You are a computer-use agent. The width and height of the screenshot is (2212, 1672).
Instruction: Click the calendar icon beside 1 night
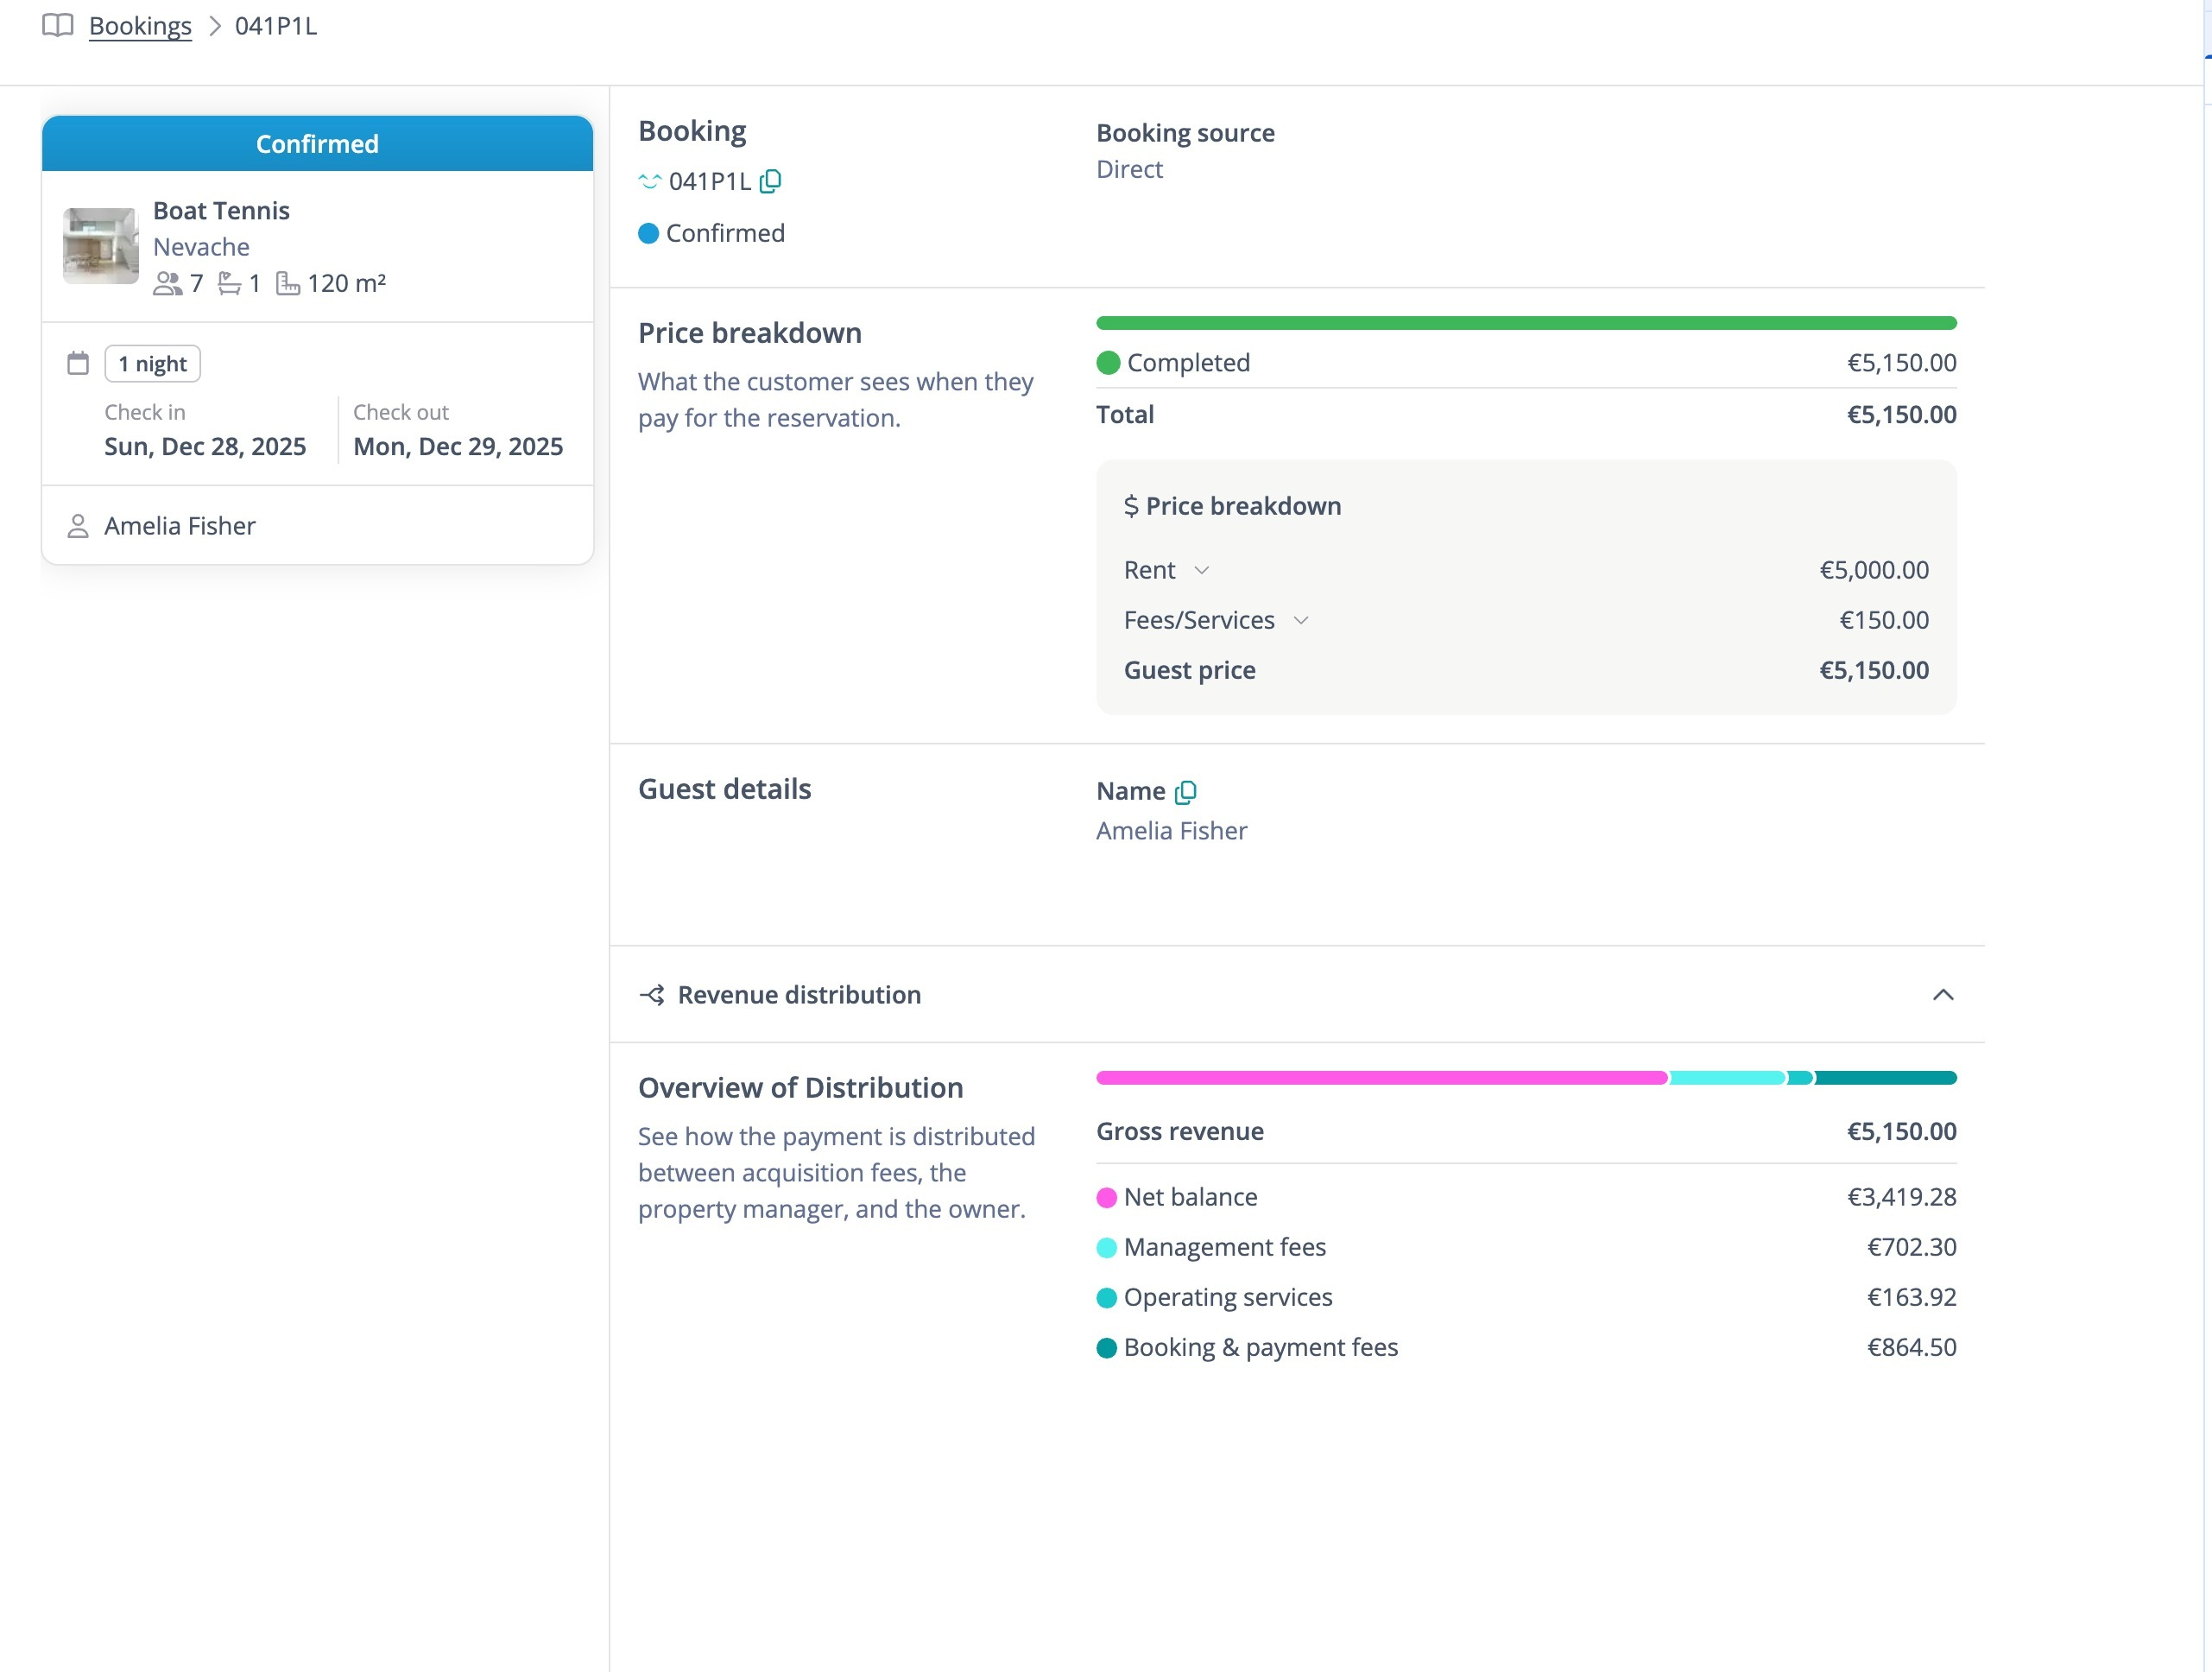[78, 363]
